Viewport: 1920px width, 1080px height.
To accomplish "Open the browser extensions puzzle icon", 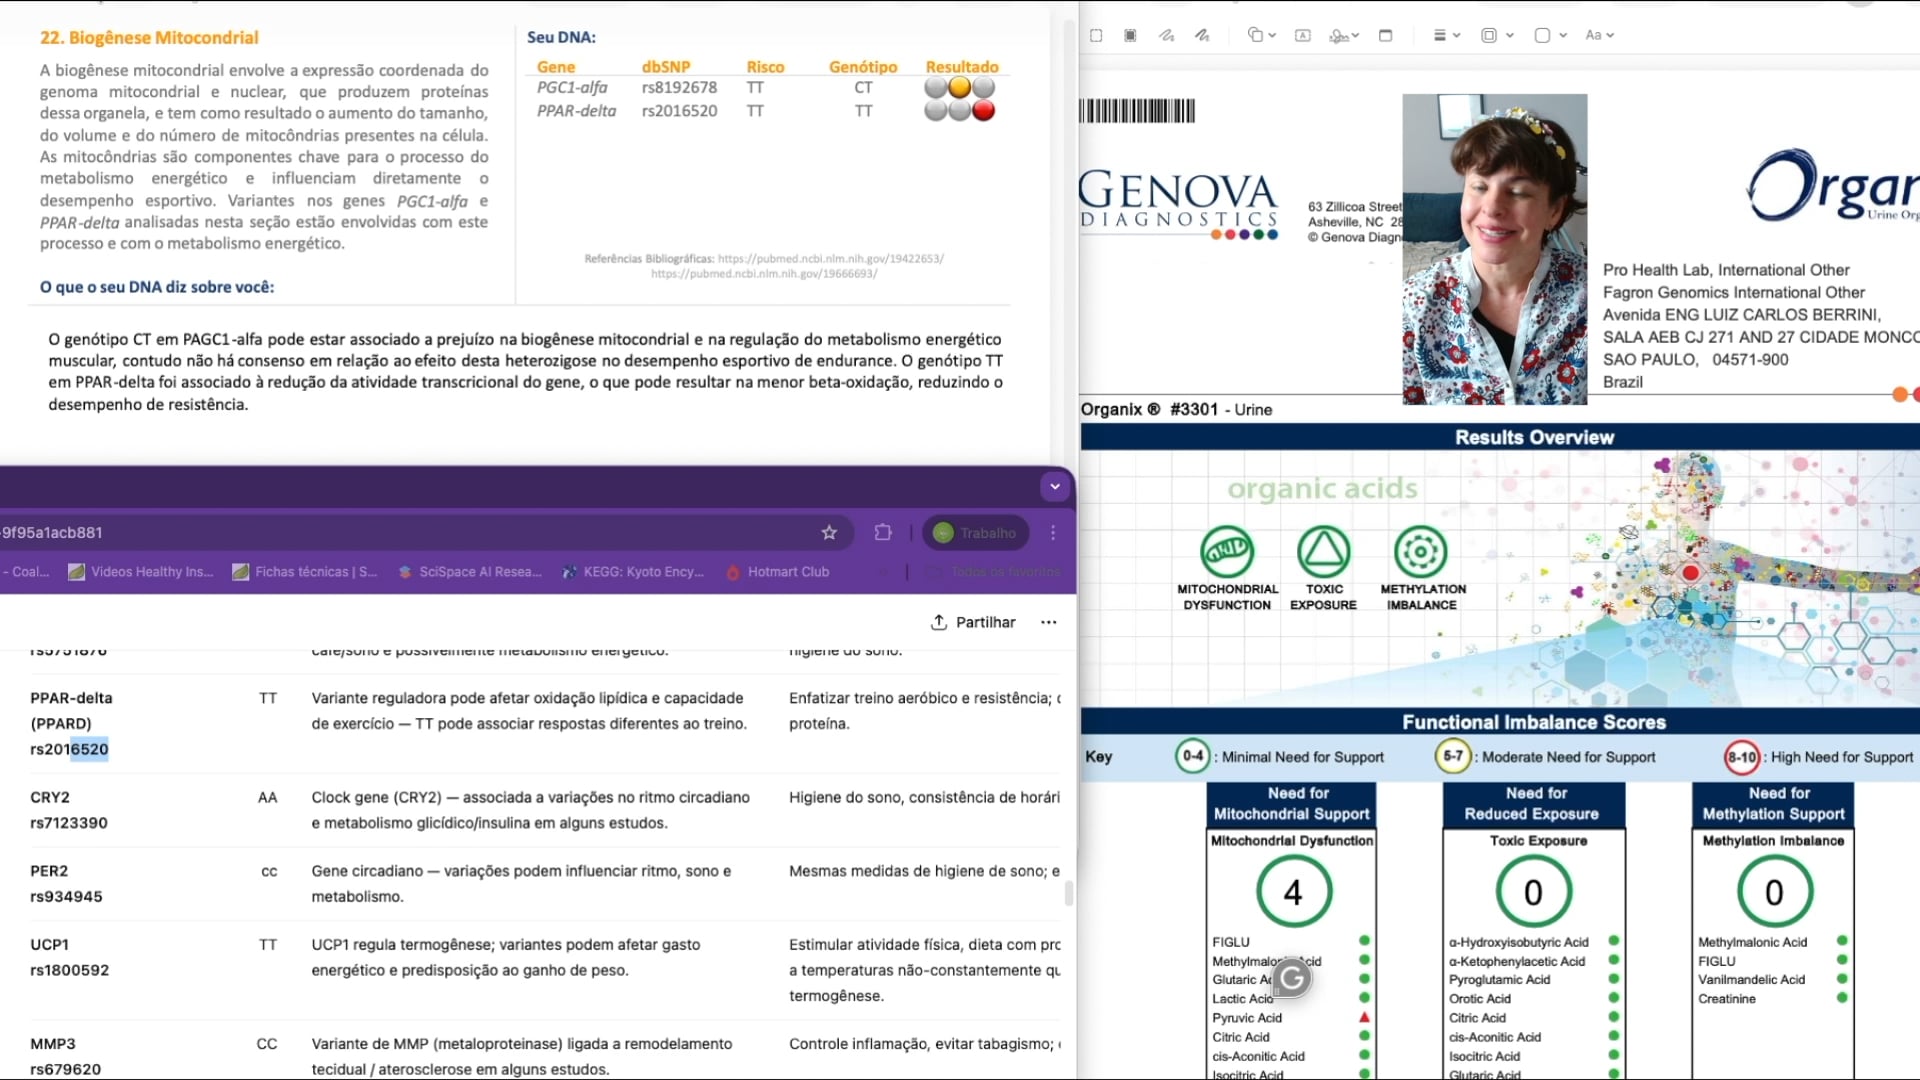I will (x=883, y=533).
